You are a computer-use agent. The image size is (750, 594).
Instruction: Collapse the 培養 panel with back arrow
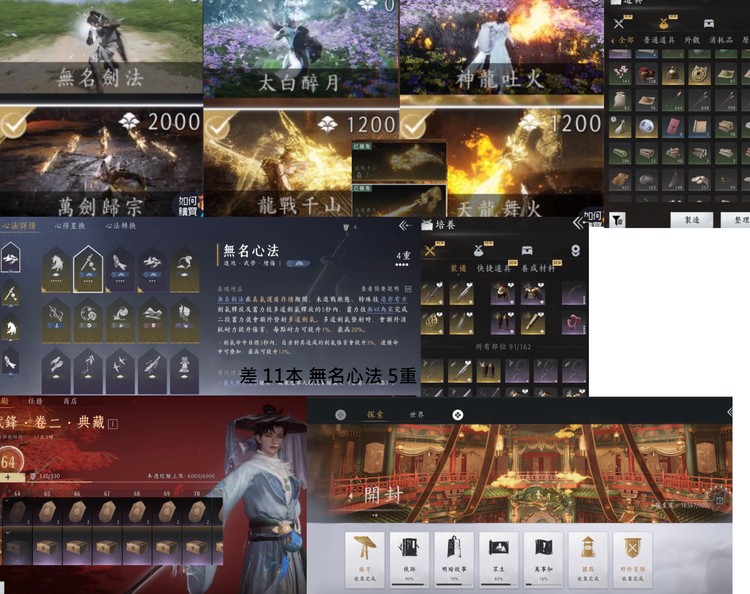578,223
